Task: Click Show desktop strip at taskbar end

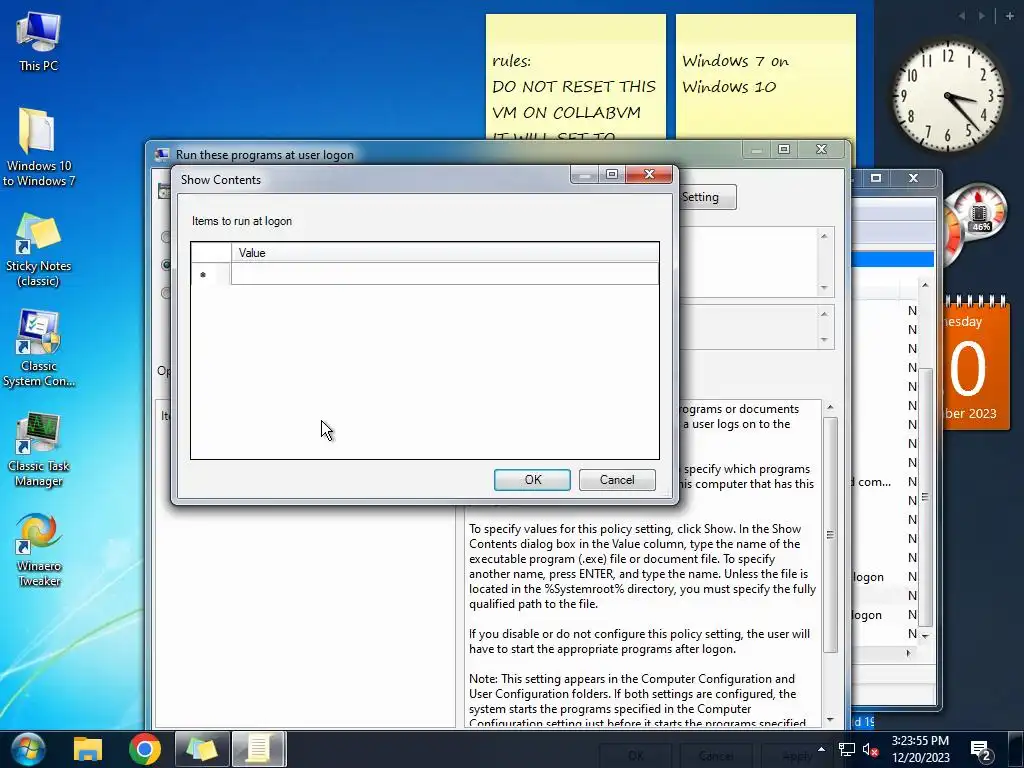Action: [x=1016, y=749]
